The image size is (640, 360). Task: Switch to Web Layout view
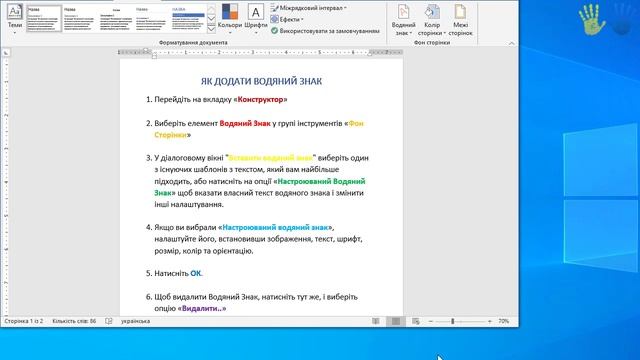pos(416,321)
